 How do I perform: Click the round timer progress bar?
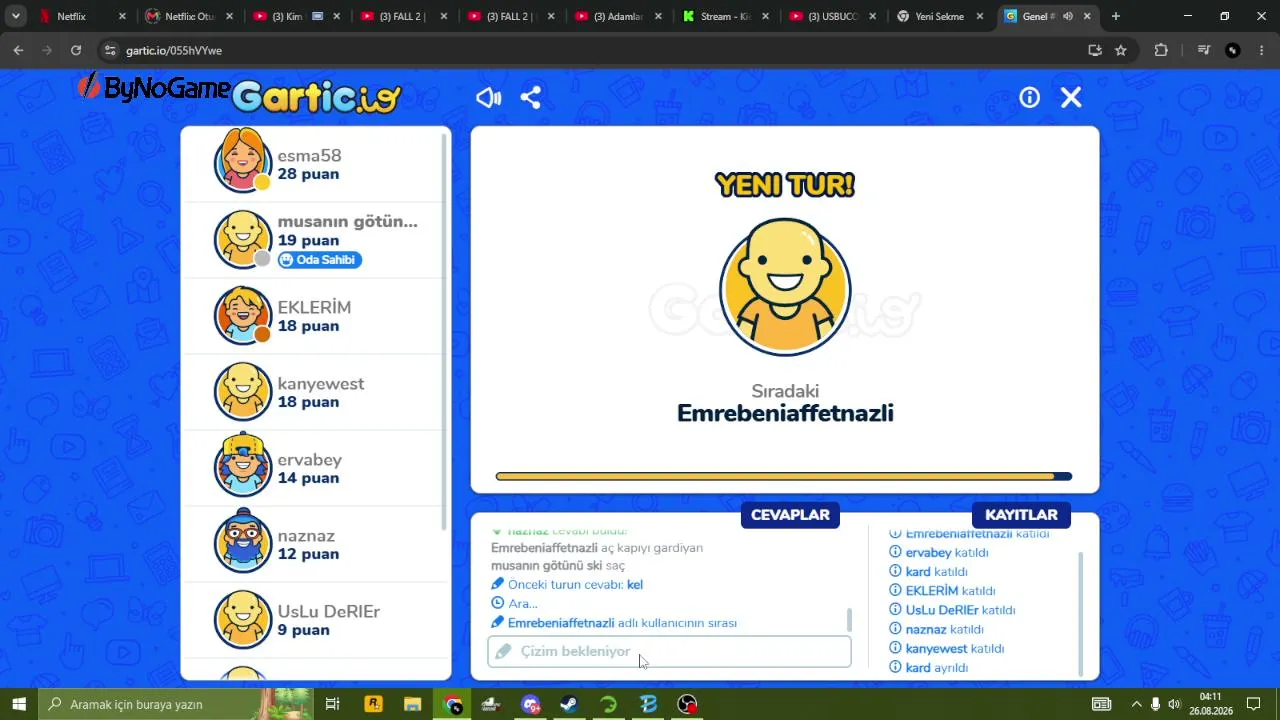pyautogui.click(x=784, y=476)
